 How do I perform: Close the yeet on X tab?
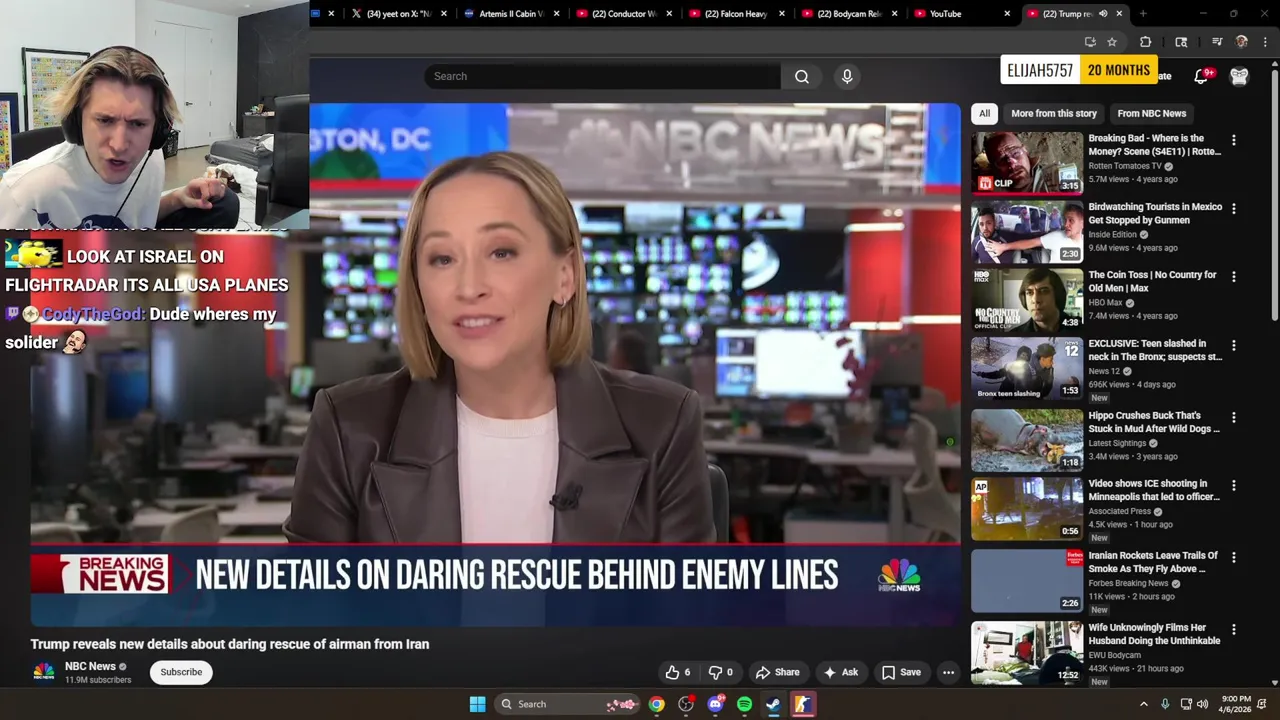pyautogui.click(x=444, y=14)
